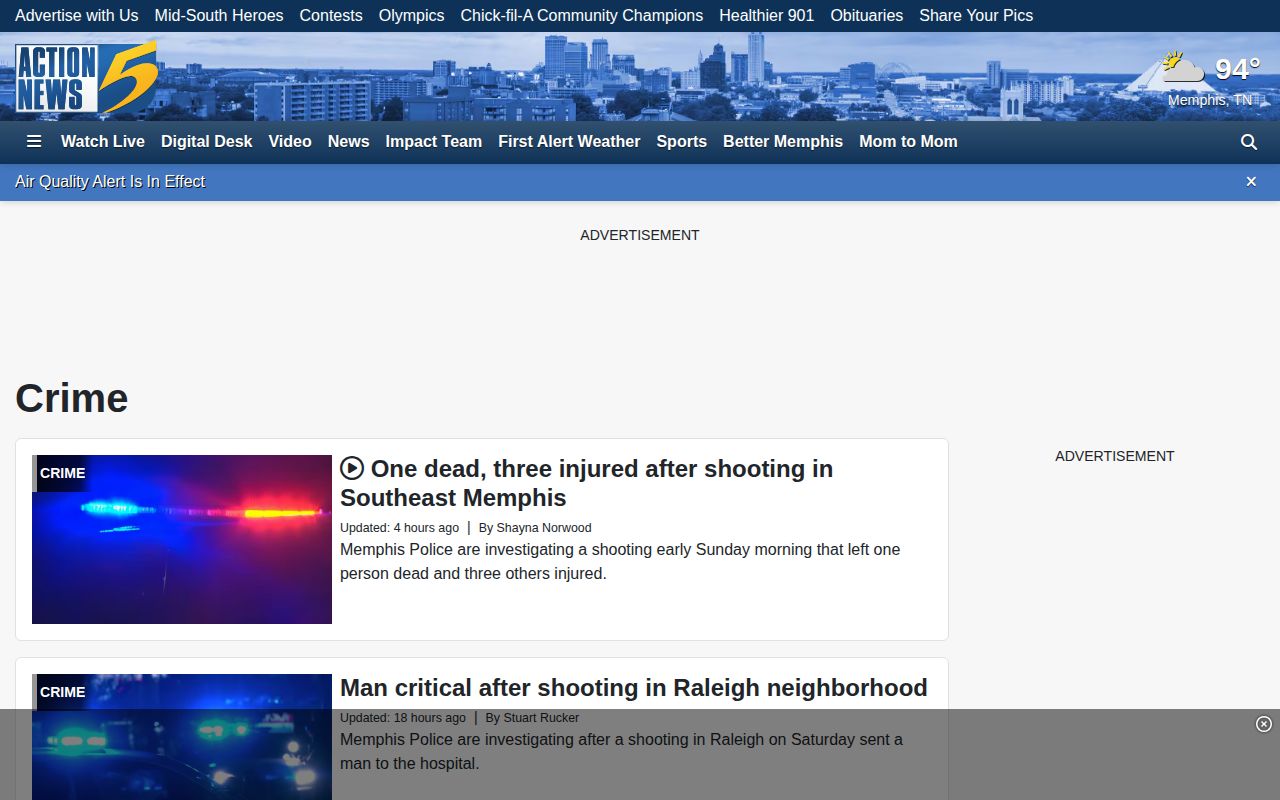The image size is (1280, 800).
Task: Click the CRIME tag on first story
Action: (63, 473)
